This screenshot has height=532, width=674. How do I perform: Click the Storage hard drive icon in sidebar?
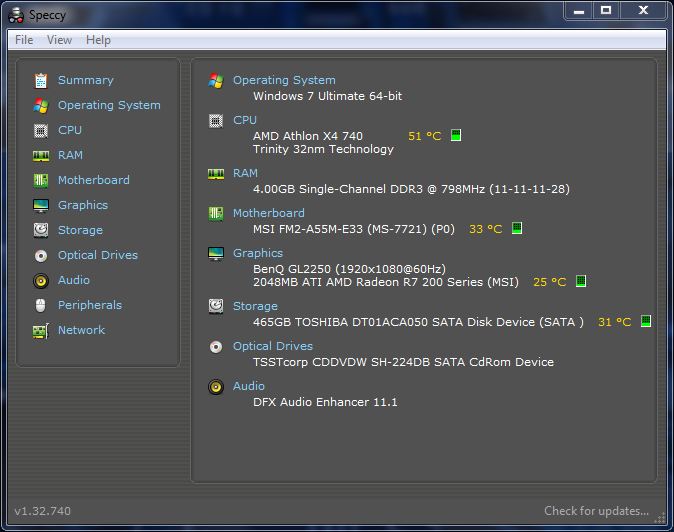[x=41, y=230]
